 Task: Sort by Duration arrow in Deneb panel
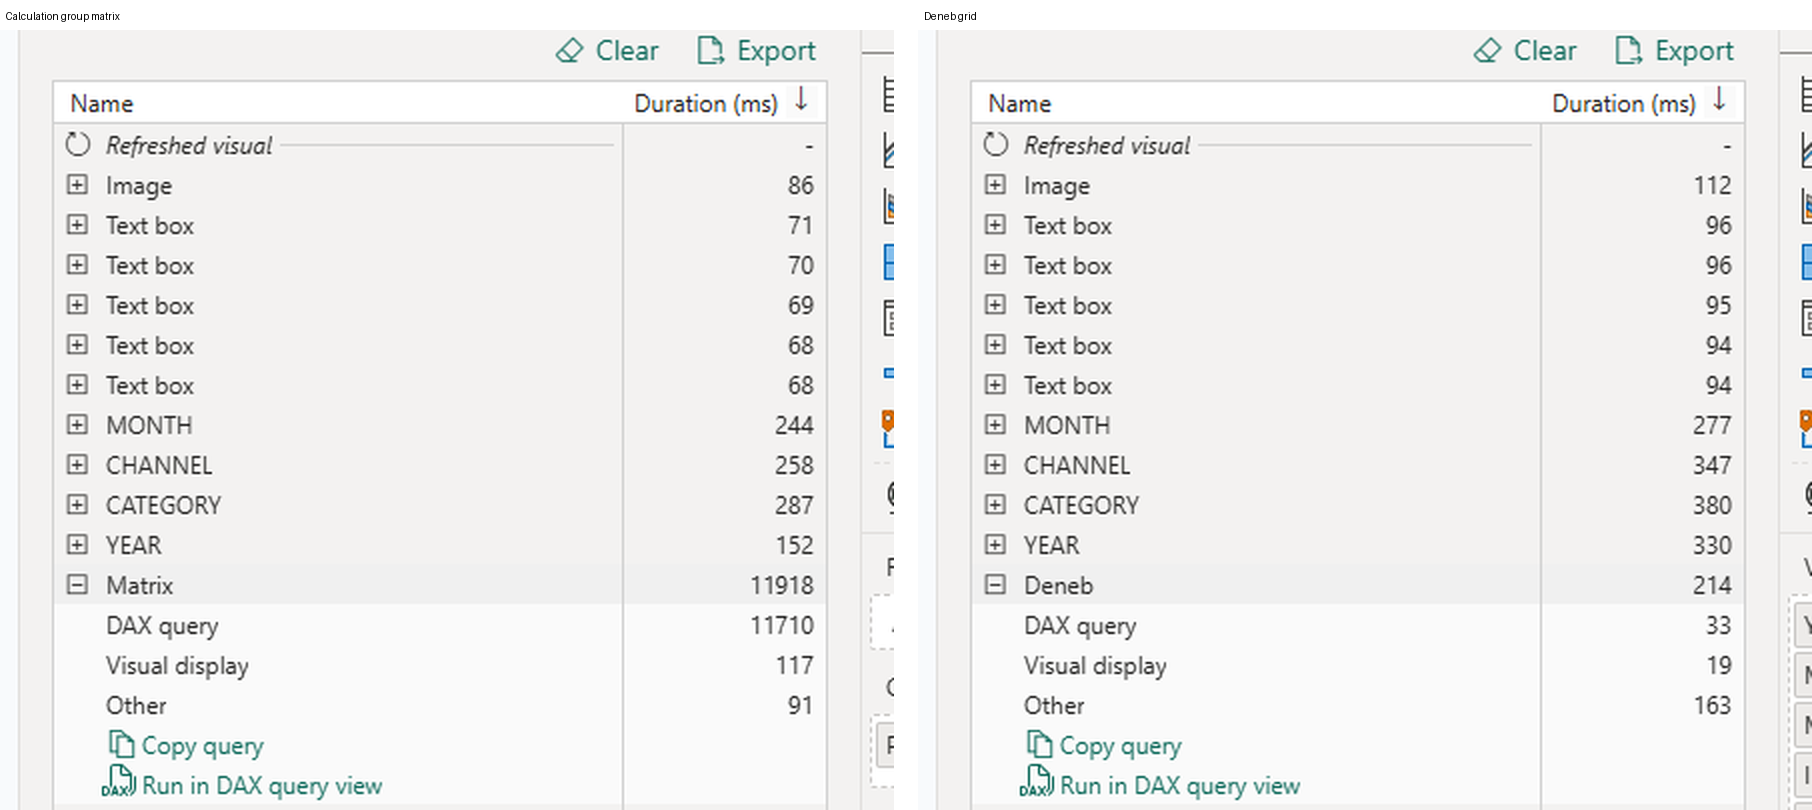click(1719, 100)
